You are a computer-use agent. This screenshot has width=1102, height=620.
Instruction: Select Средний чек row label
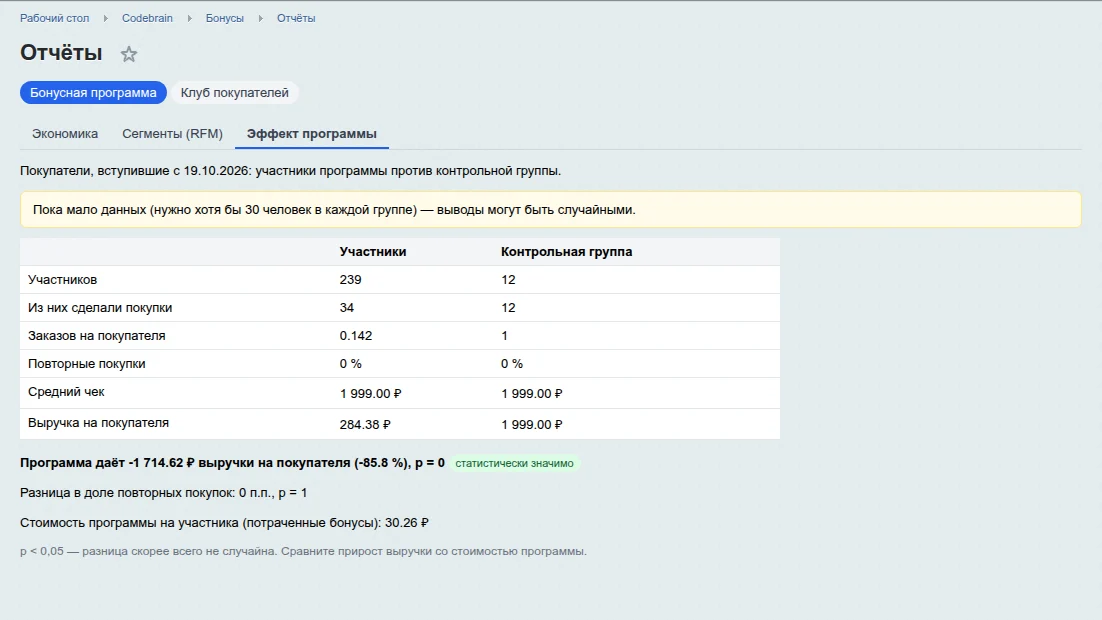pos(66,392)
